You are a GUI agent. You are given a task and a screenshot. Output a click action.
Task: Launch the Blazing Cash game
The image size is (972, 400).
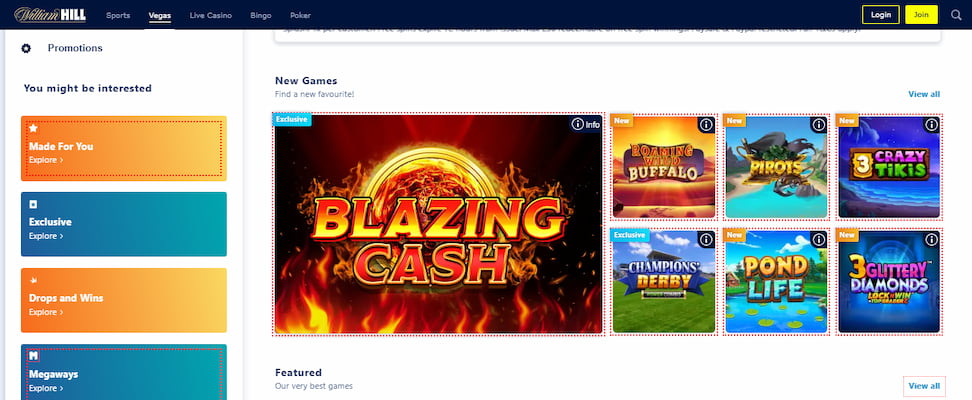(438, 224)
